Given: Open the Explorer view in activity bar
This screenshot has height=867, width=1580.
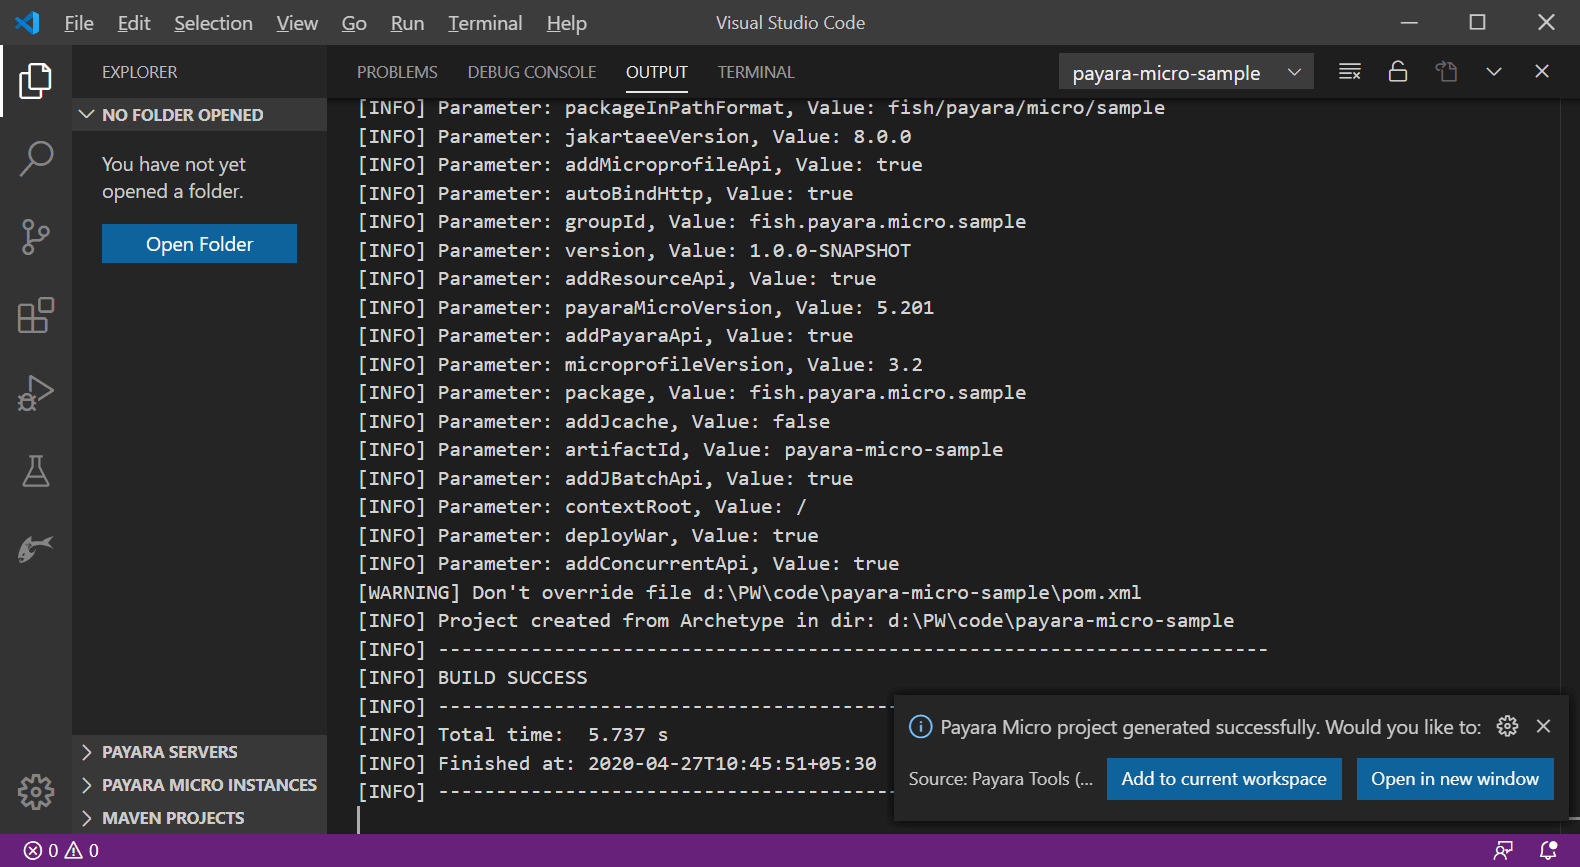Looking at the screenshot, I should coord(36,81).
